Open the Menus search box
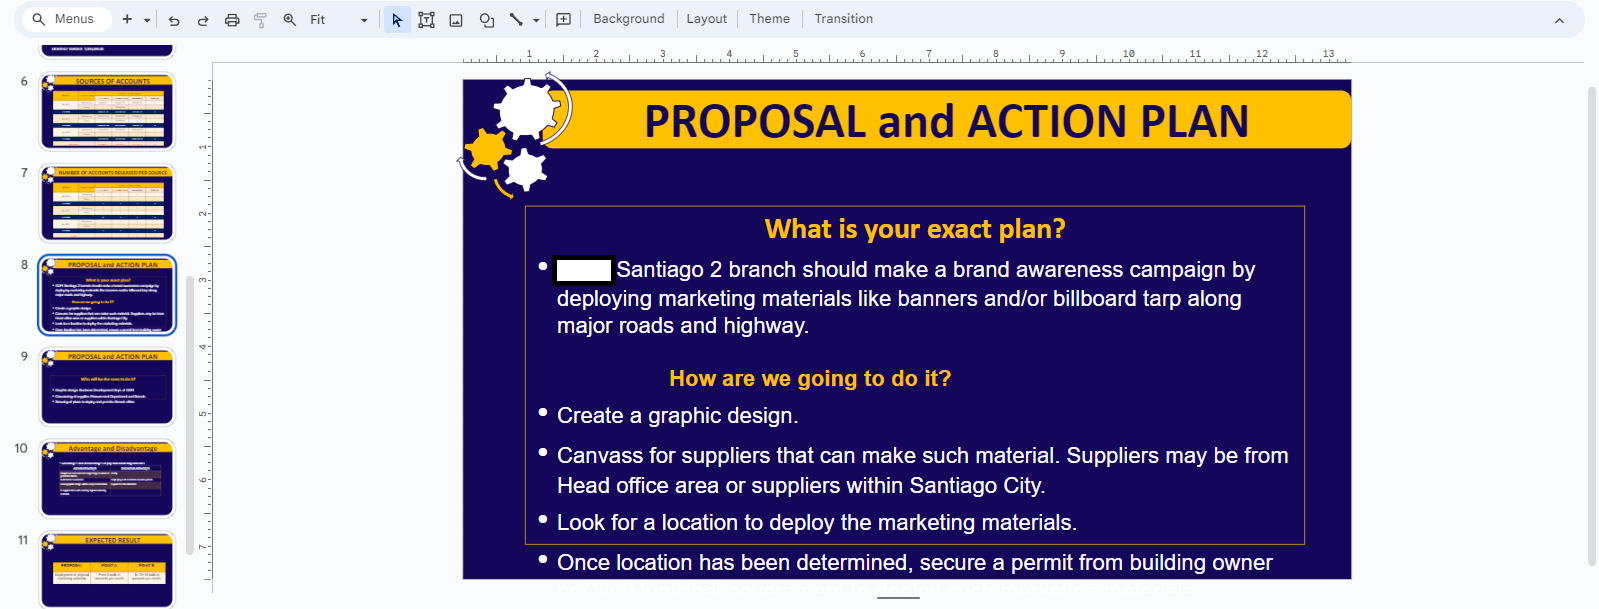Image resolution: width=1599 pixels, height=609 pixels. coord(66,19)
